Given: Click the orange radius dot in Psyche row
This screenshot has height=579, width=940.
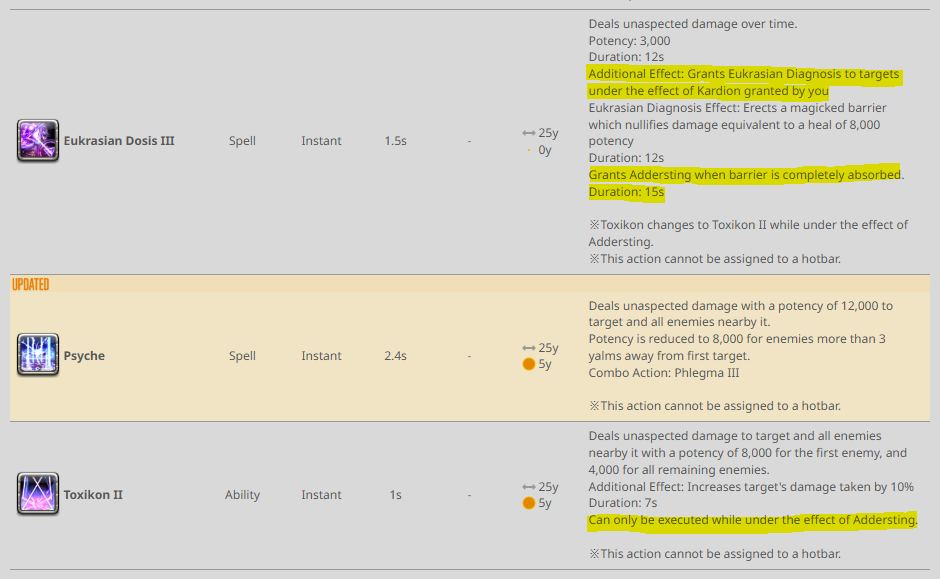Looking at the screenshot, I should pos(529,364).
